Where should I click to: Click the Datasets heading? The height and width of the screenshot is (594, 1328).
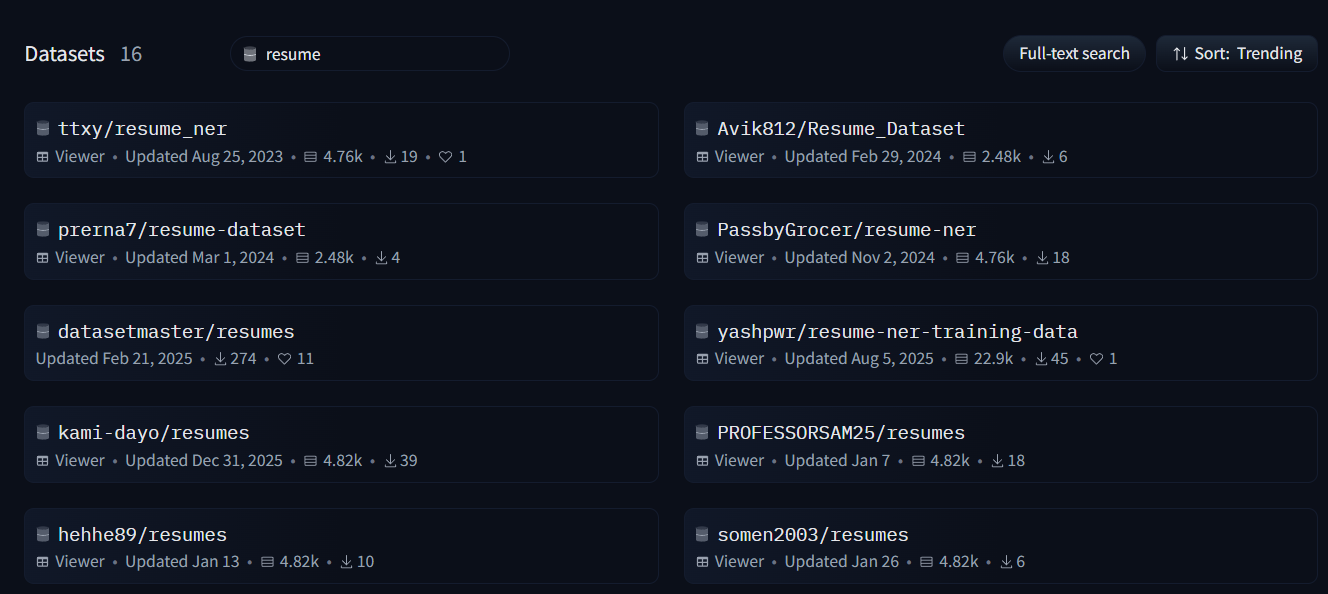[65, 54]
